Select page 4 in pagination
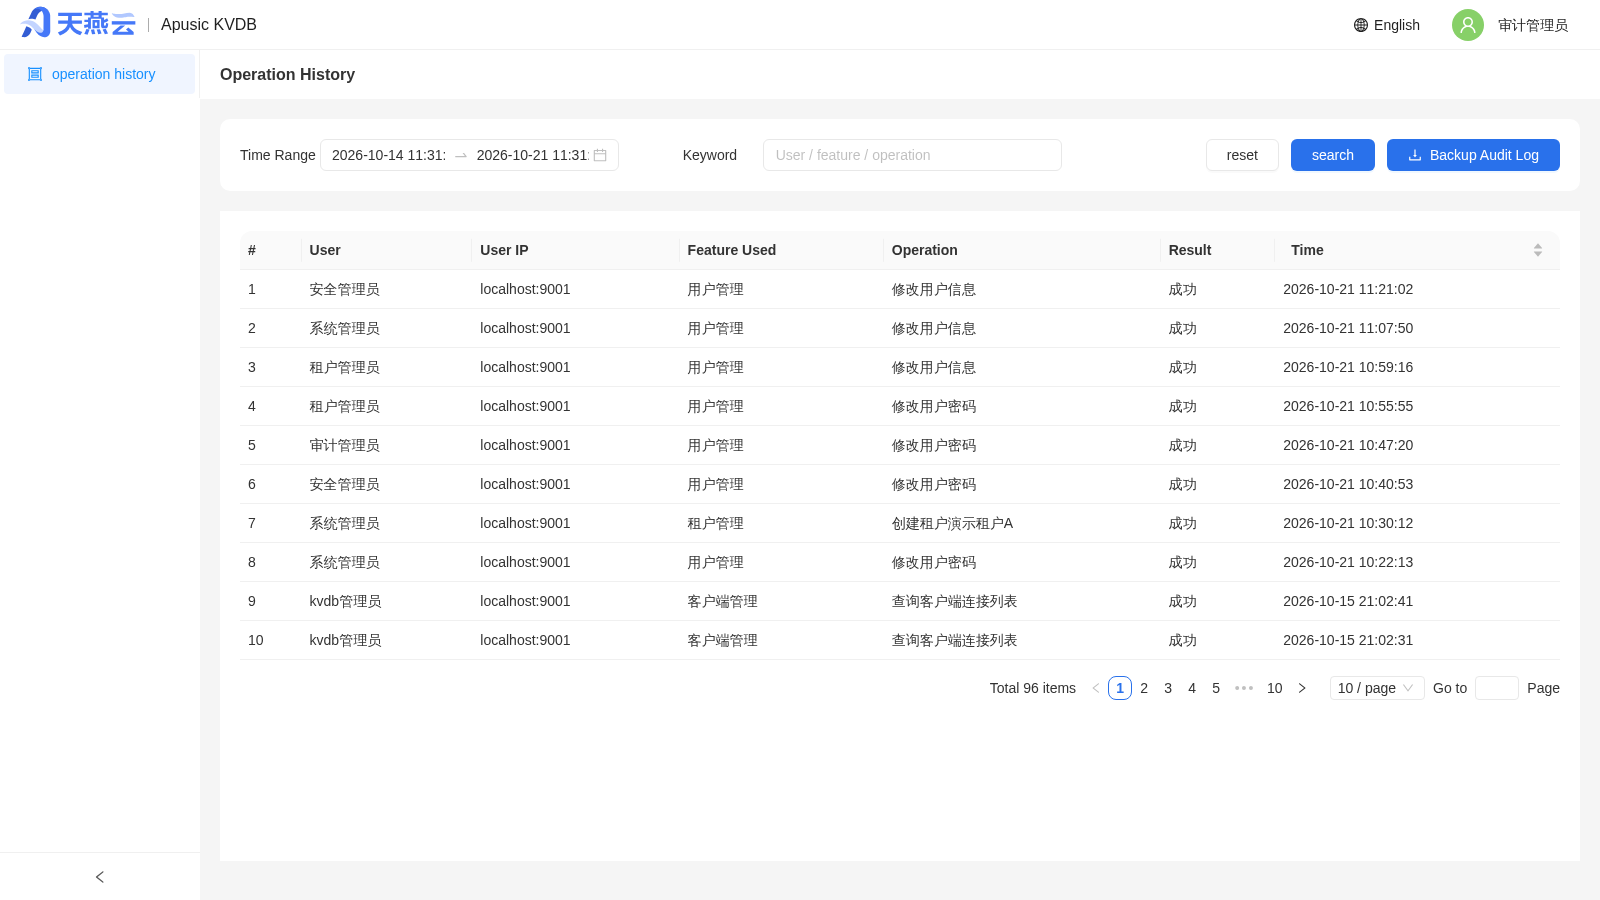This screenshot has width=1600, height=900. point(1192,688)
